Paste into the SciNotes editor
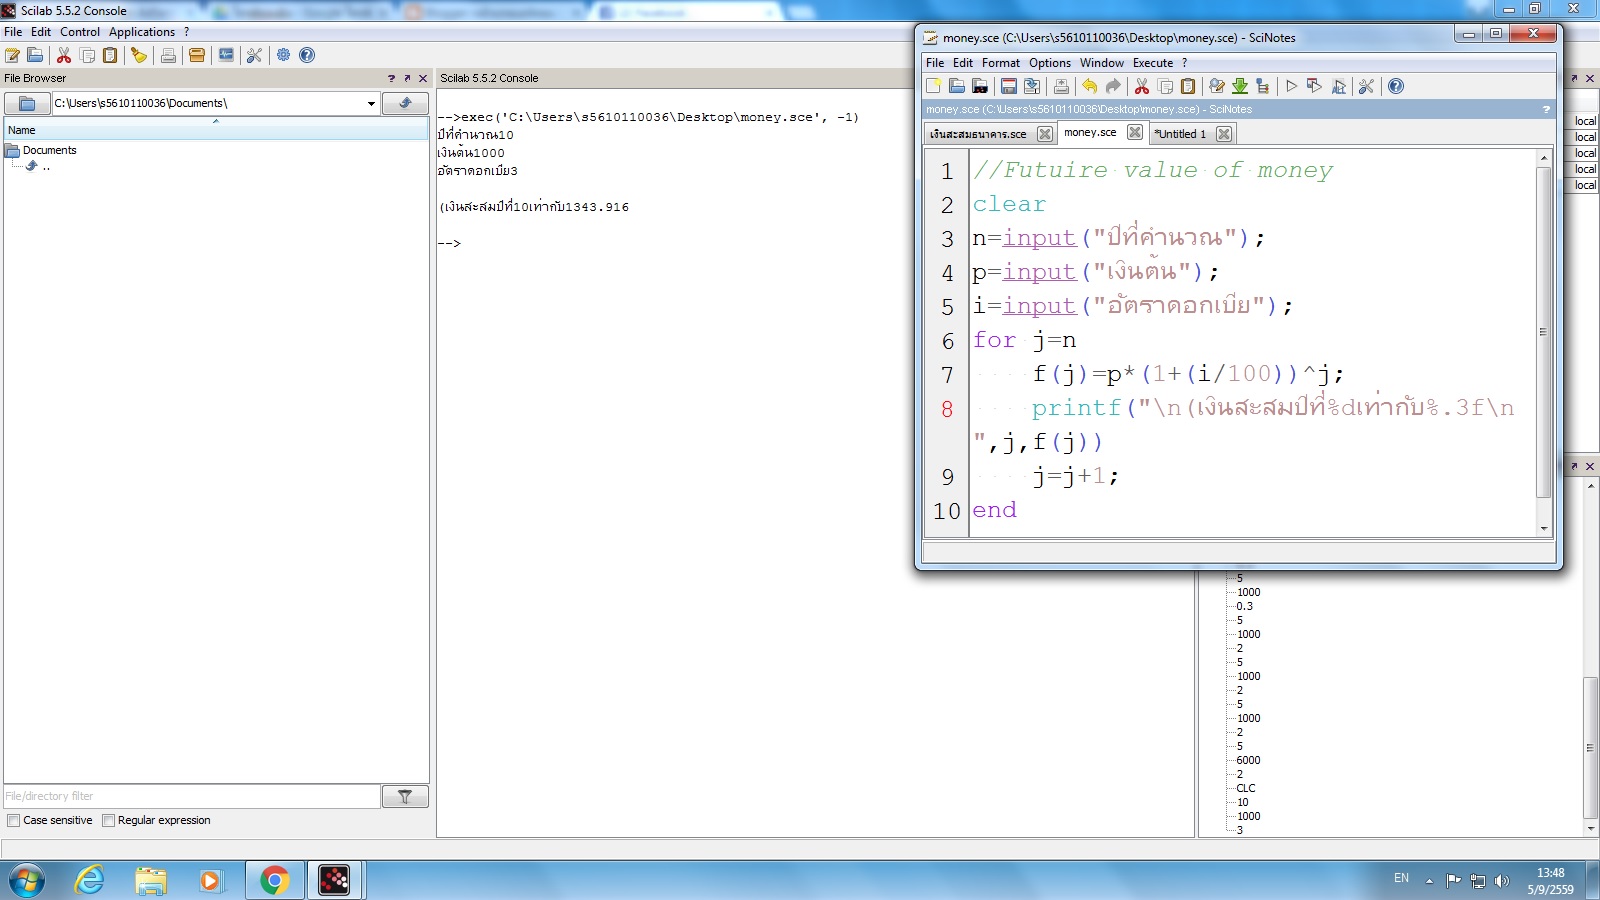The image size is (1600, 900). (1188, 86)
